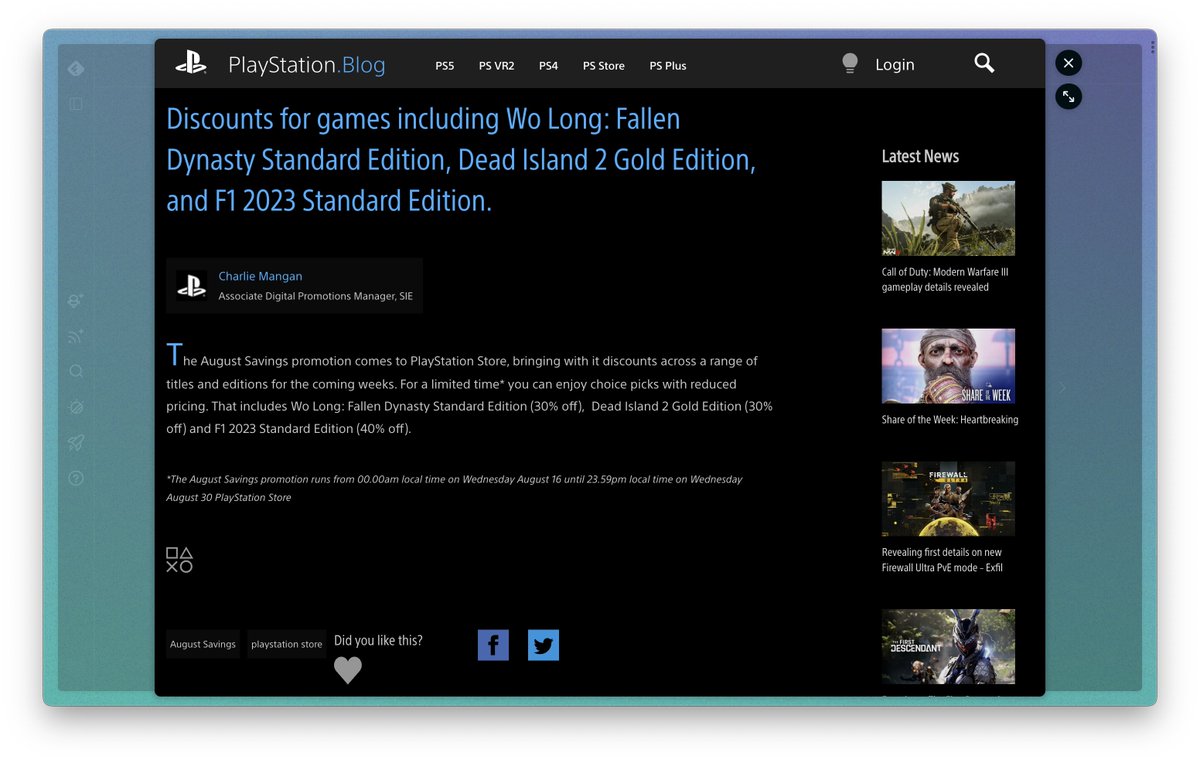Open the PS Plus menu item
This screenshot has height=763, width=1200.
(x=668, y=66)
